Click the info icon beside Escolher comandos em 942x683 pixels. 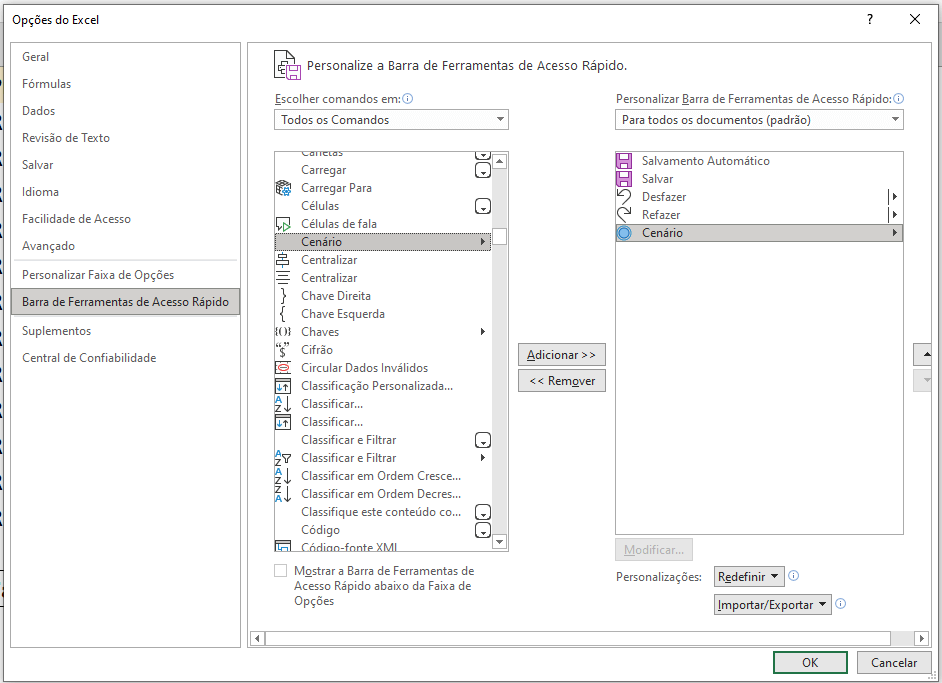(x=407, y=99)
